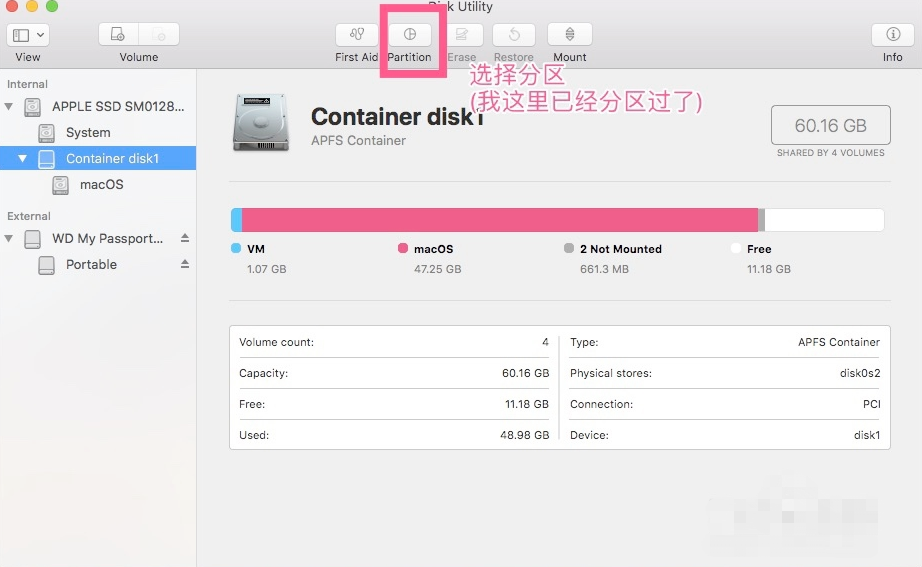
Task: Eject the Portable volume
Action: [185, 265]
